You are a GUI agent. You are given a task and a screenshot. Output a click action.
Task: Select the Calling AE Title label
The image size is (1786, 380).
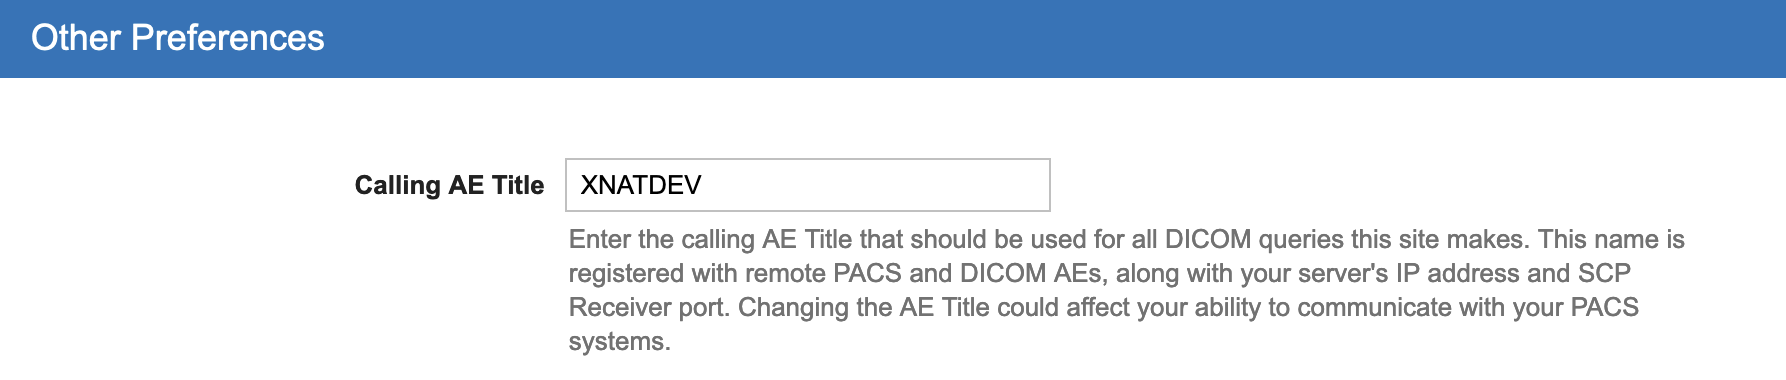pos(449,185)
